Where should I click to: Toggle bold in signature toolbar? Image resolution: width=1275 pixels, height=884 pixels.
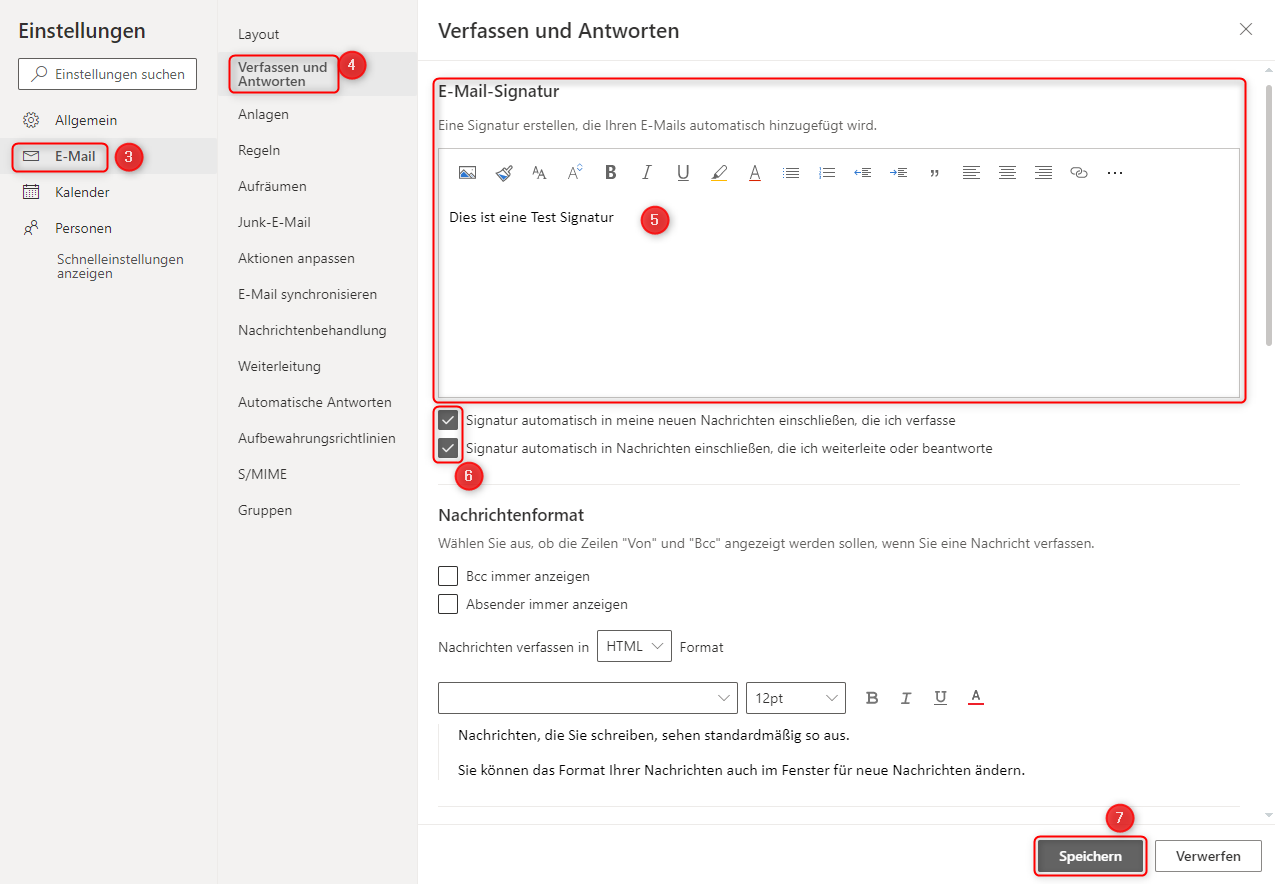coord(611,173)
